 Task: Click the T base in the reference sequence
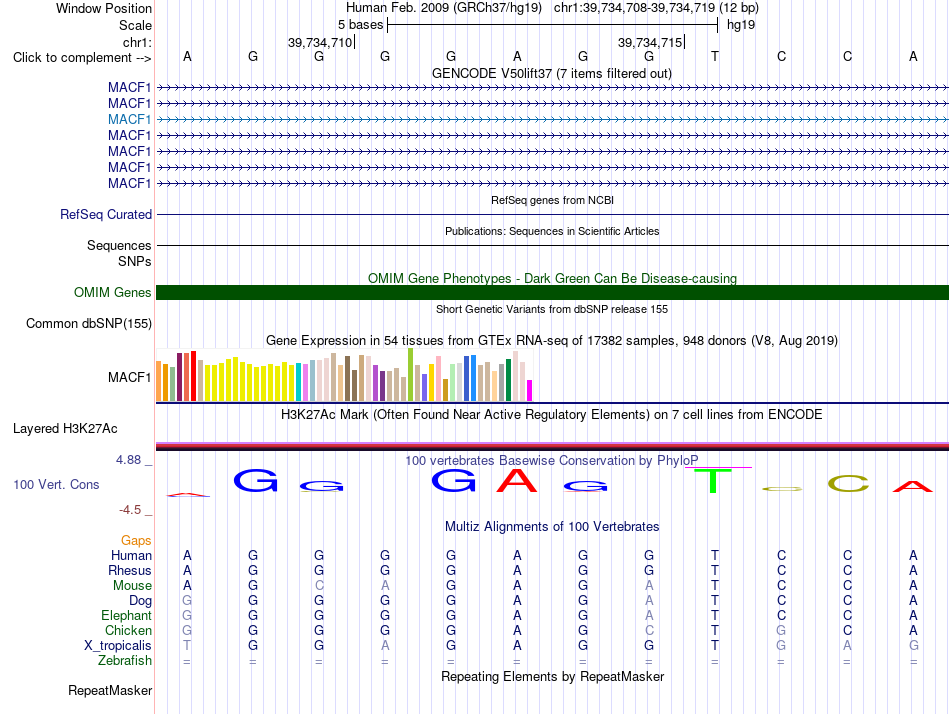(x=715, y=56)
